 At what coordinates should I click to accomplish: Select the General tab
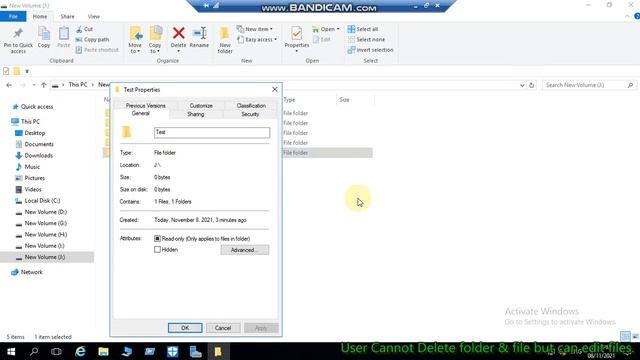point(141,113)
